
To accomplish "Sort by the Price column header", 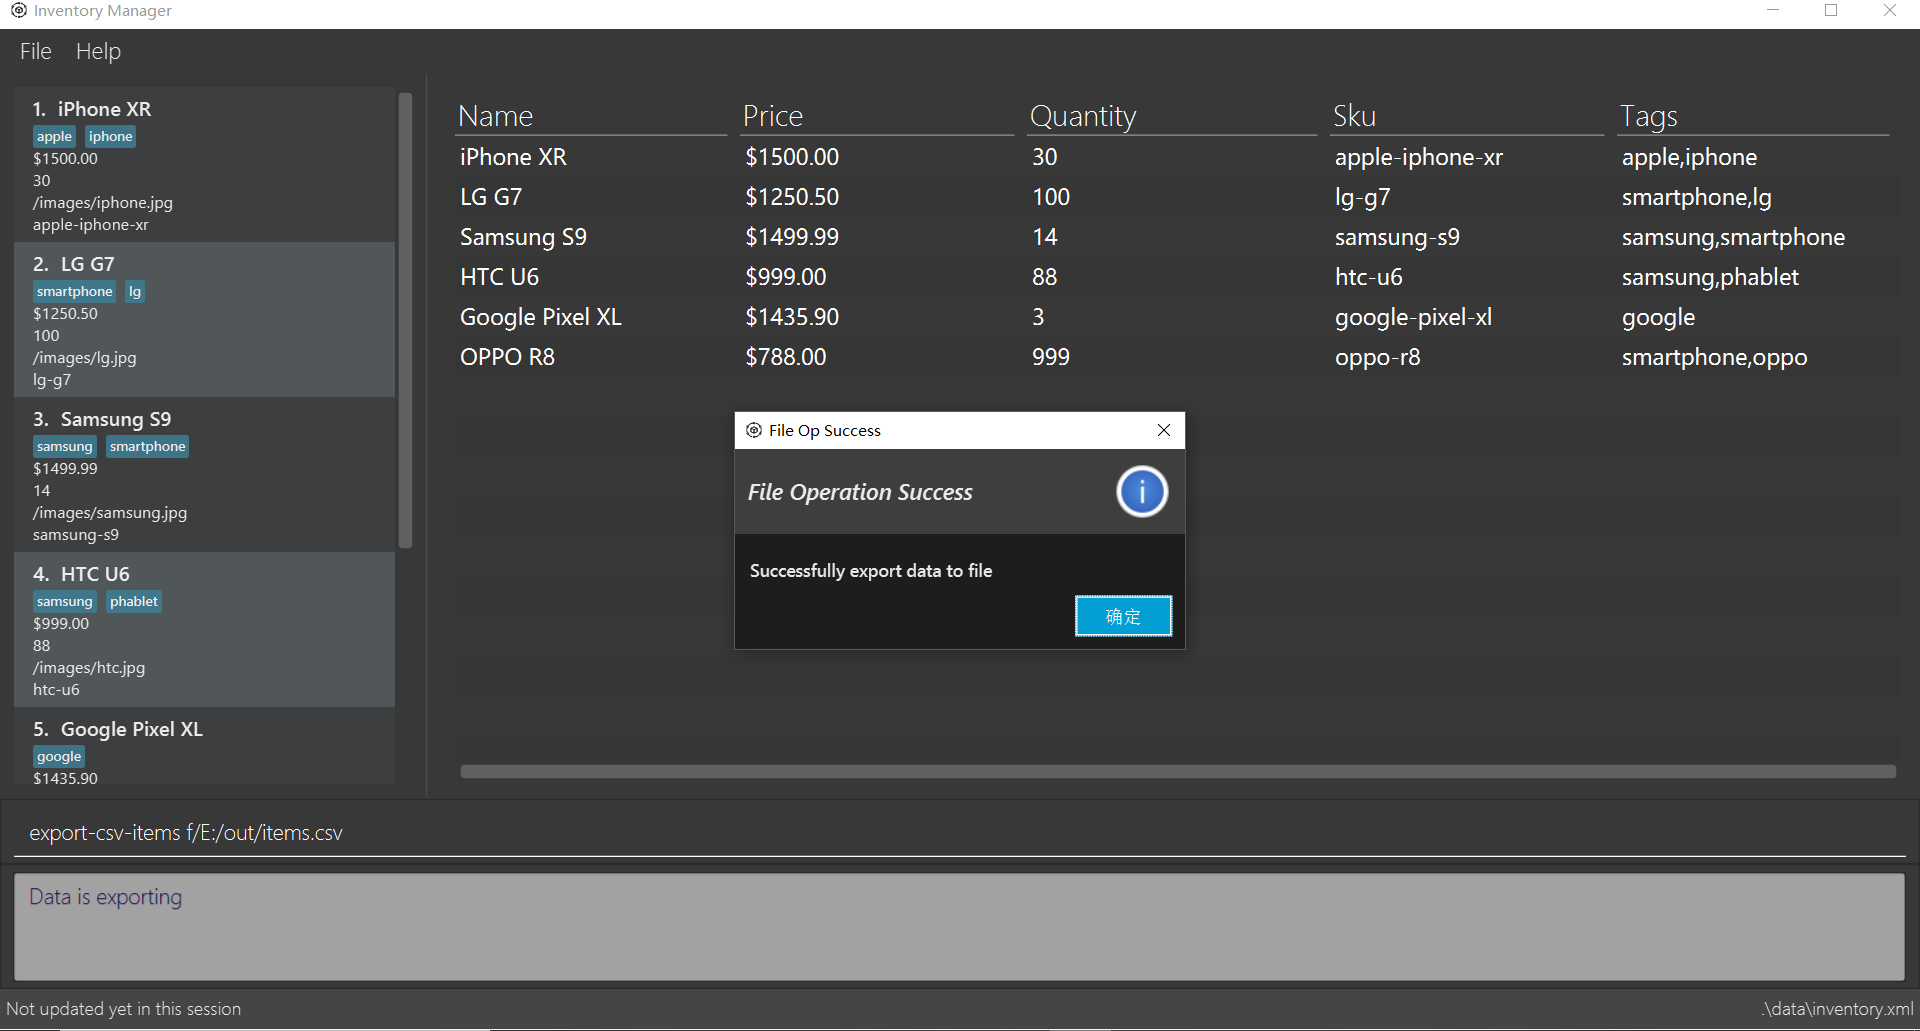I will point(877,116).
